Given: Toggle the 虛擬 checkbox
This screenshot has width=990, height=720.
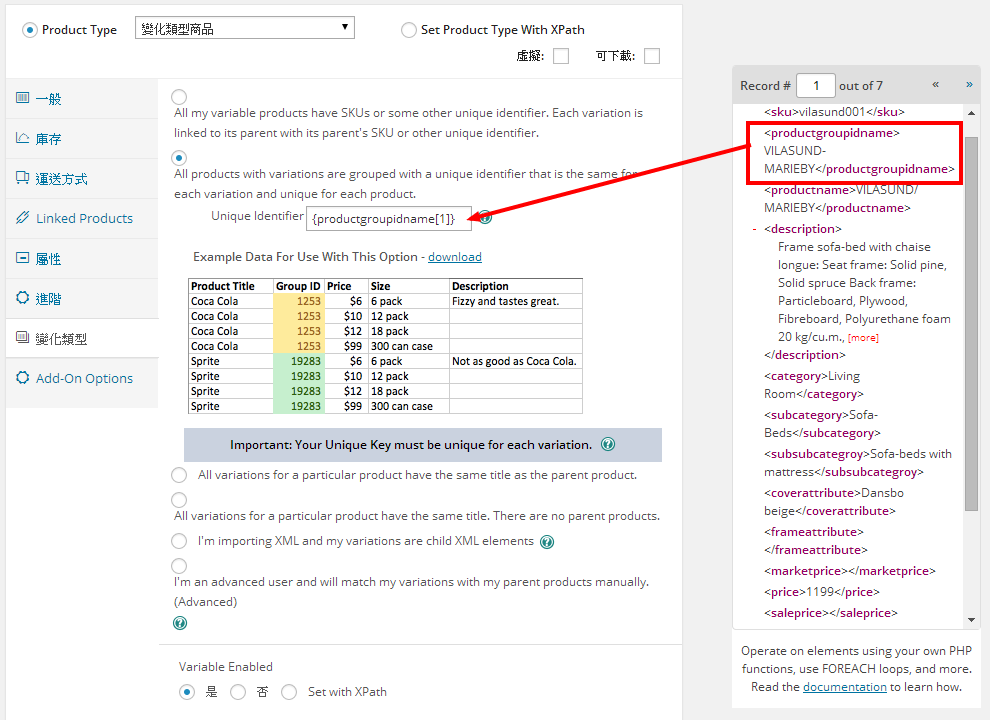Looking at the screenshot, I should pyautogui.click(x=561, y=56).
